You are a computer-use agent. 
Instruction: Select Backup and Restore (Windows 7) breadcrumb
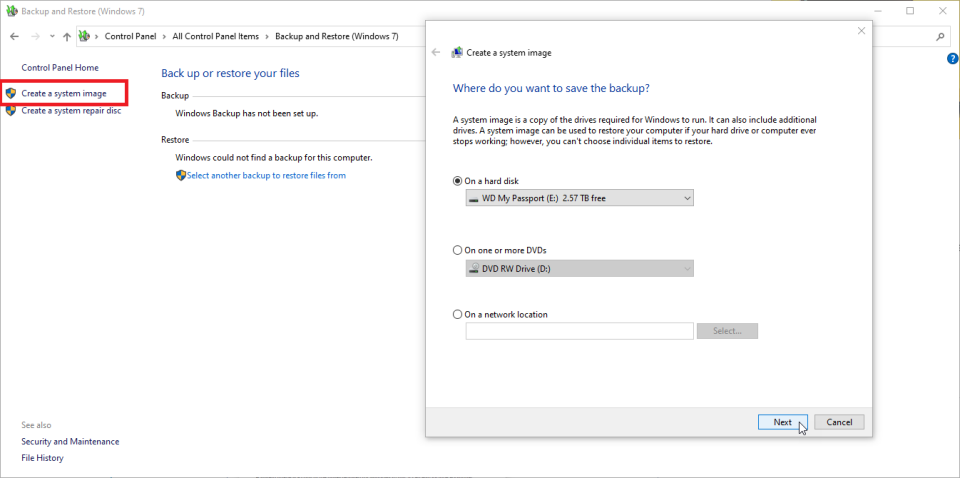click(x=337, y=37)
